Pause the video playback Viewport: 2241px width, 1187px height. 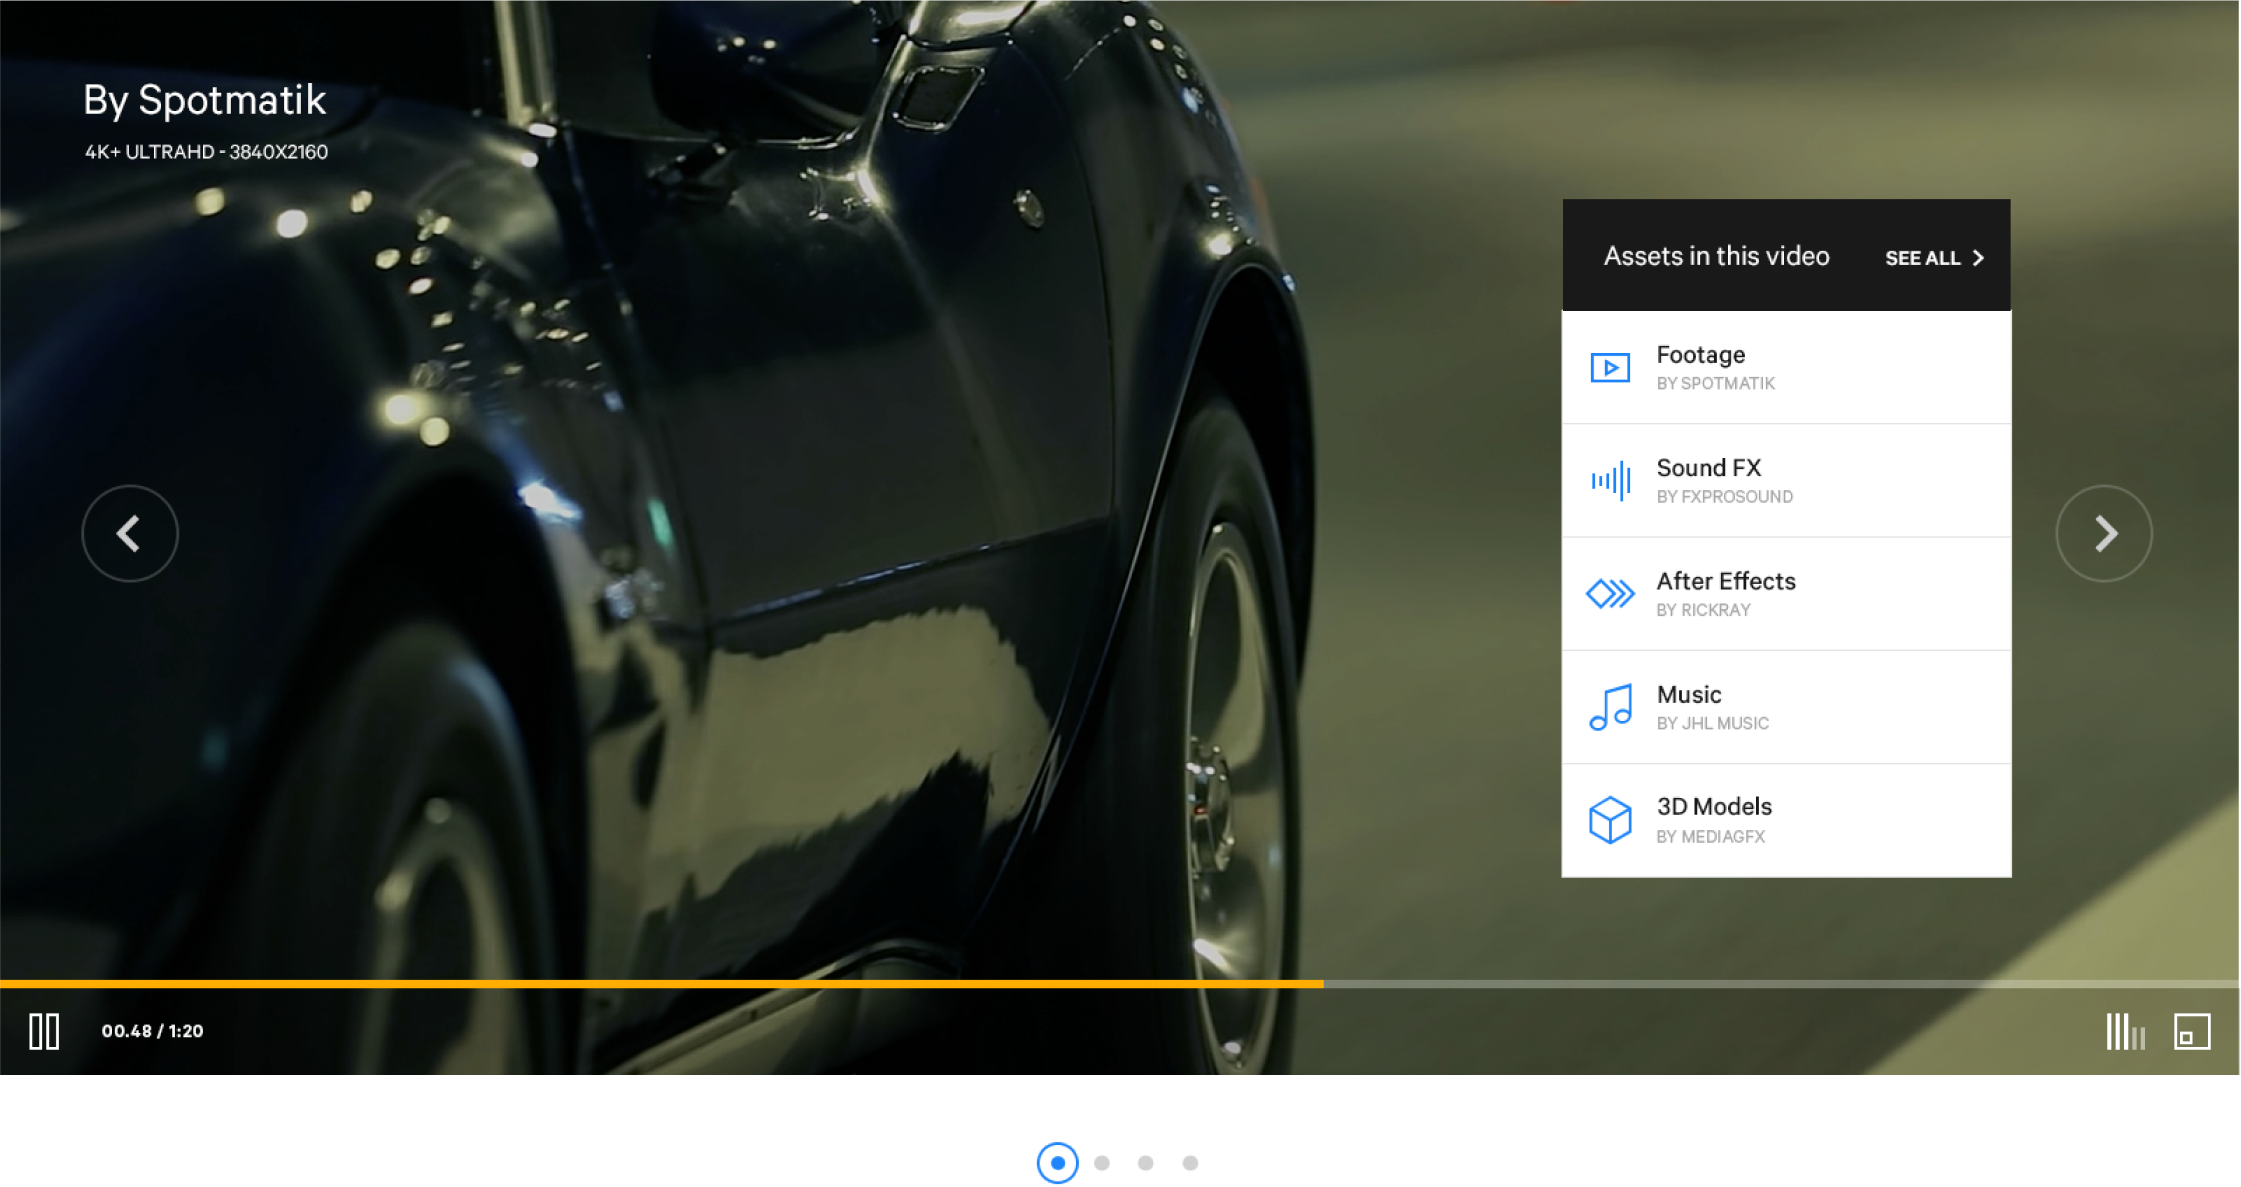click(x=44, y=1031)
